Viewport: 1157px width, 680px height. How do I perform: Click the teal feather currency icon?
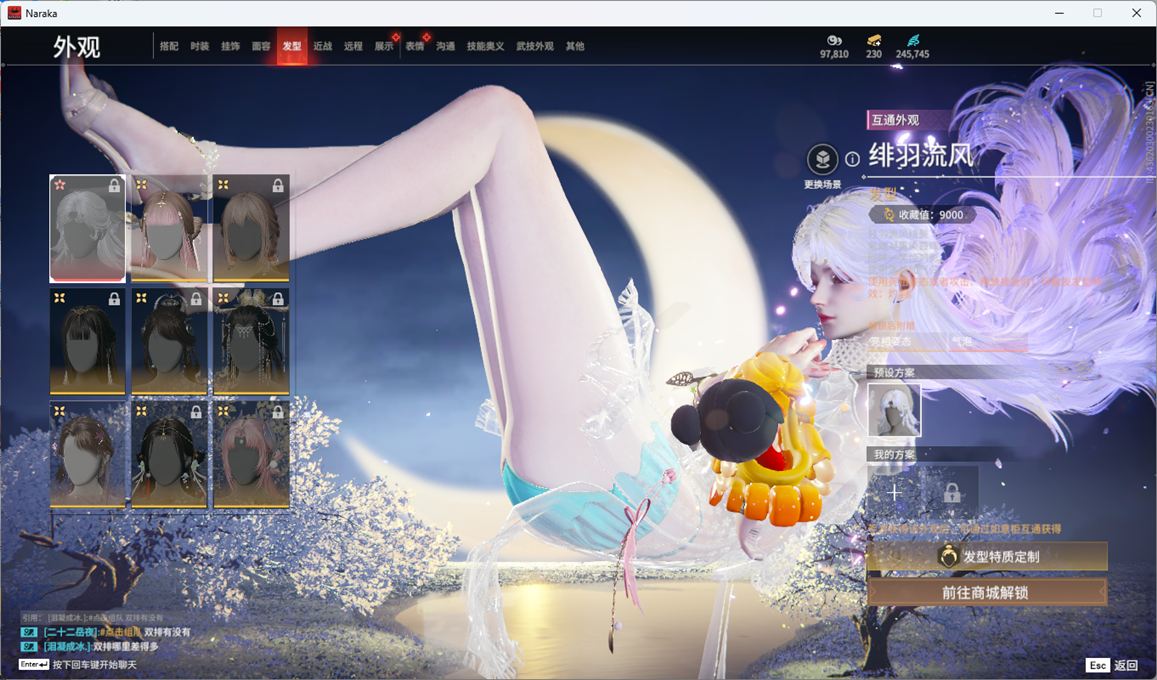[912, 40]
